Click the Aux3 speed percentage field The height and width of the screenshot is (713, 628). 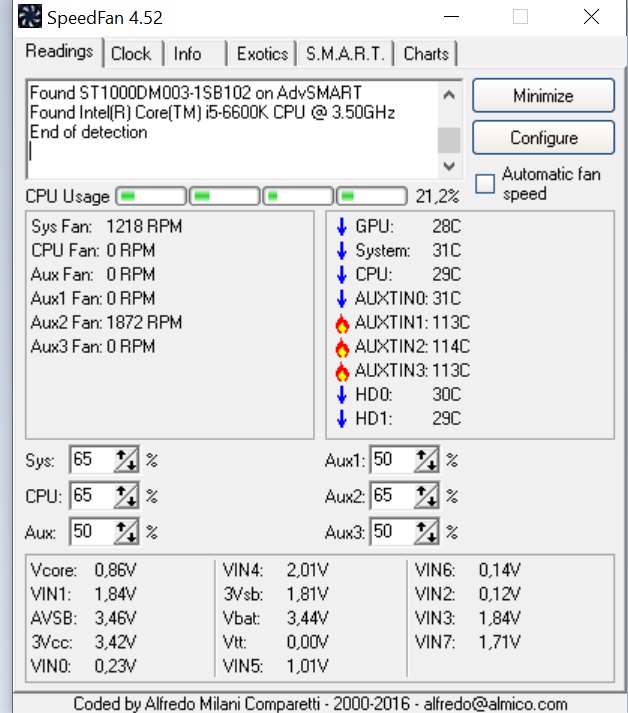(392, 532)
